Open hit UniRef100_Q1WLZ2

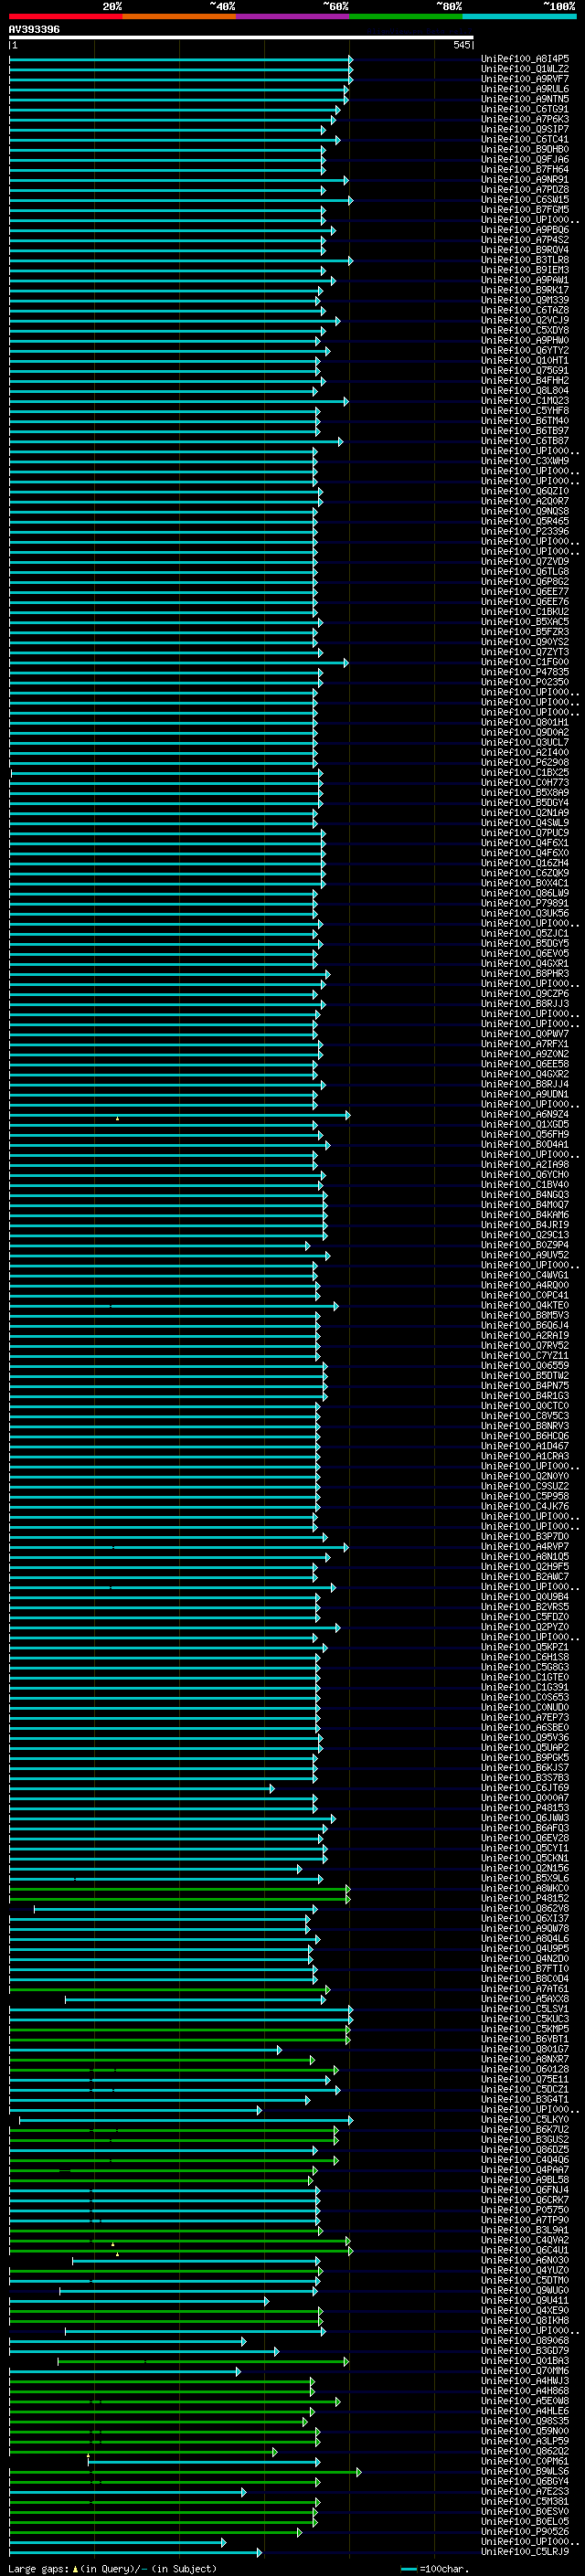(525, 69)
